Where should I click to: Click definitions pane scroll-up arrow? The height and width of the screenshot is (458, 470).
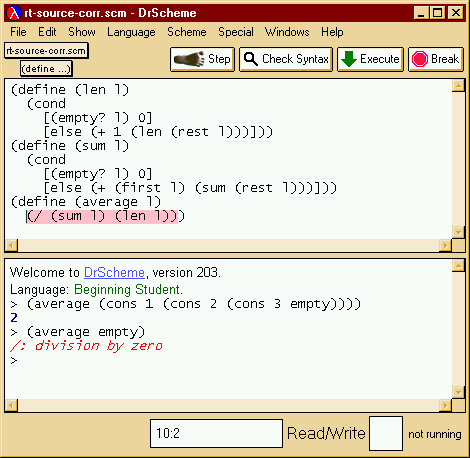(458, 86)
